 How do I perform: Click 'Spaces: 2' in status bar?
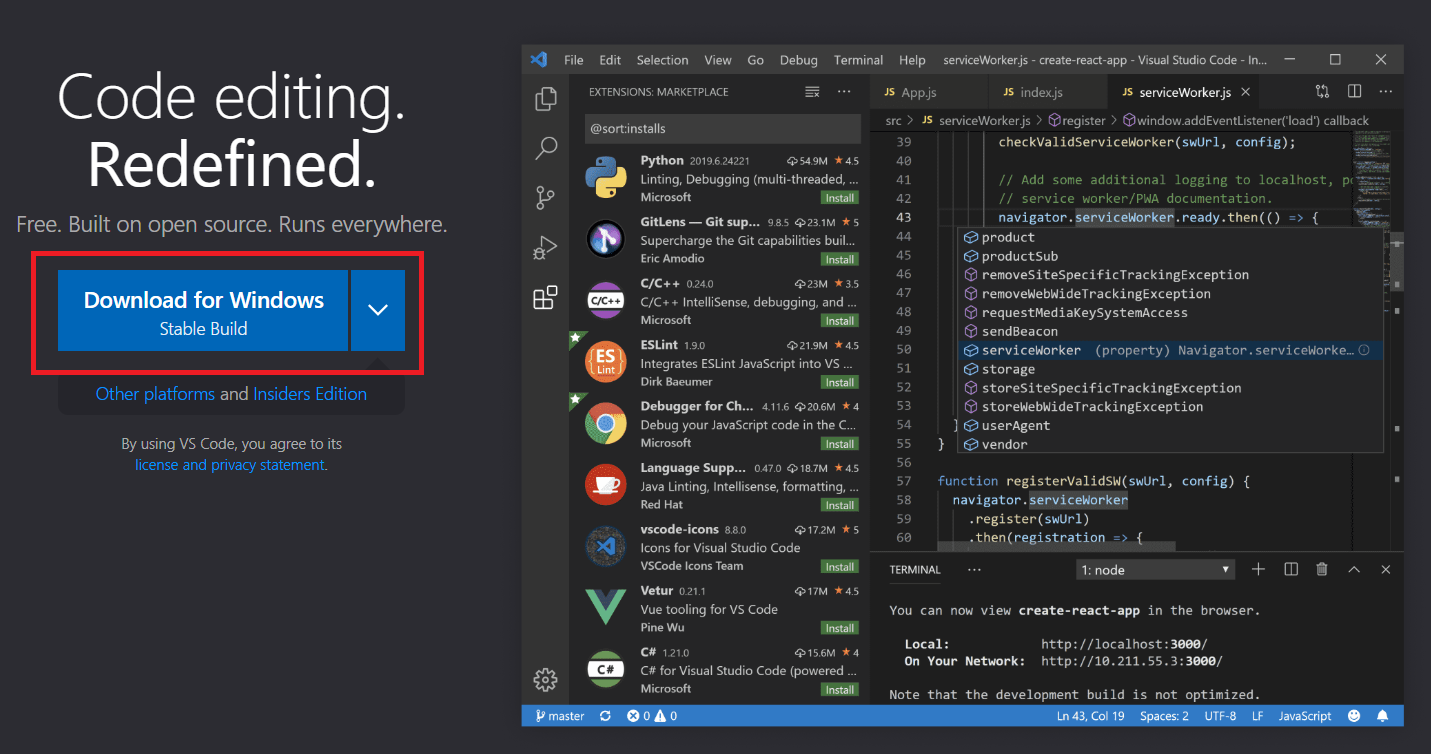point(1164,716)
